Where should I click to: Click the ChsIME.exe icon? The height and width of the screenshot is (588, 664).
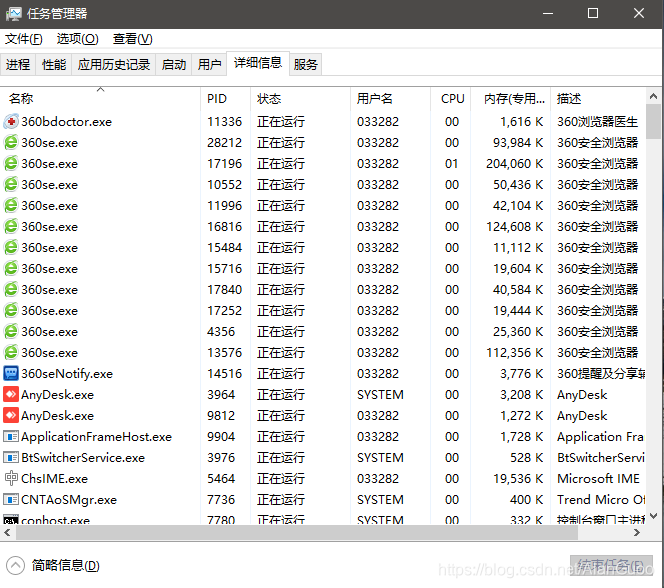(x=11, y=478)
